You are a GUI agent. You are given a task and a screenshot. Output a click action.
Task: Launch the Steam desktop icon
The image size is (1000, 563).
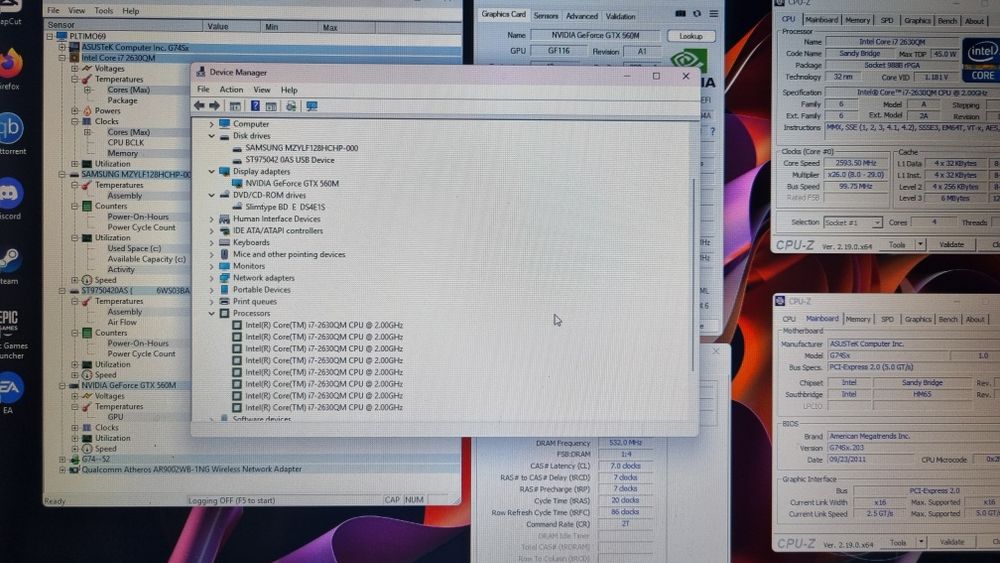pos(10,258)
